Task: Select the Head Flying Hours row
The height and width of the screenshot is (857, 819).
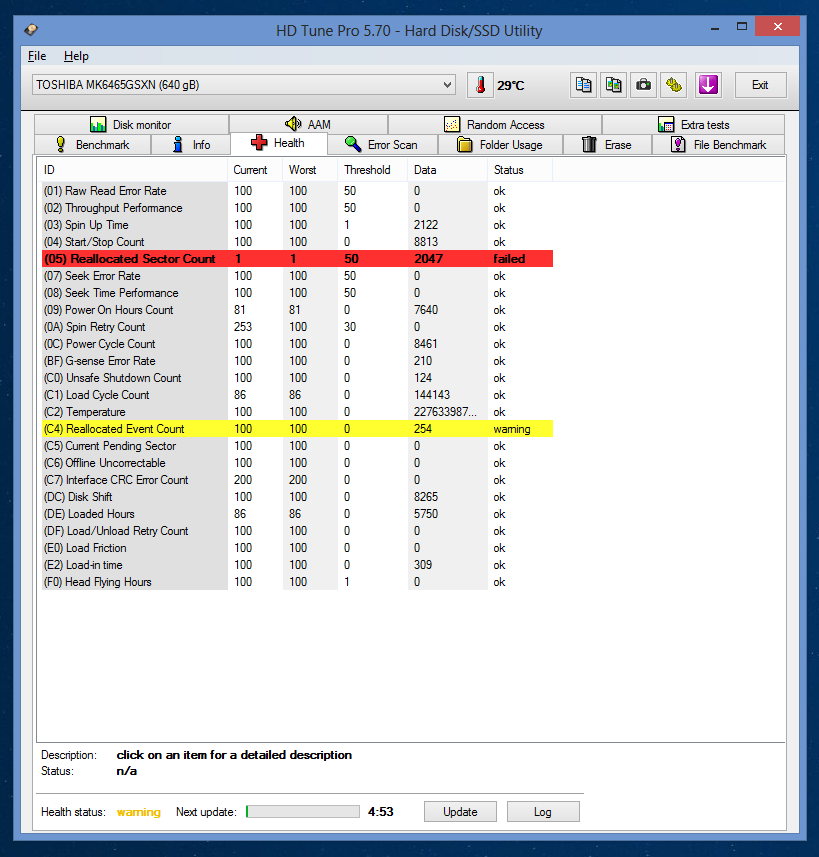Action: click(297, 582)
